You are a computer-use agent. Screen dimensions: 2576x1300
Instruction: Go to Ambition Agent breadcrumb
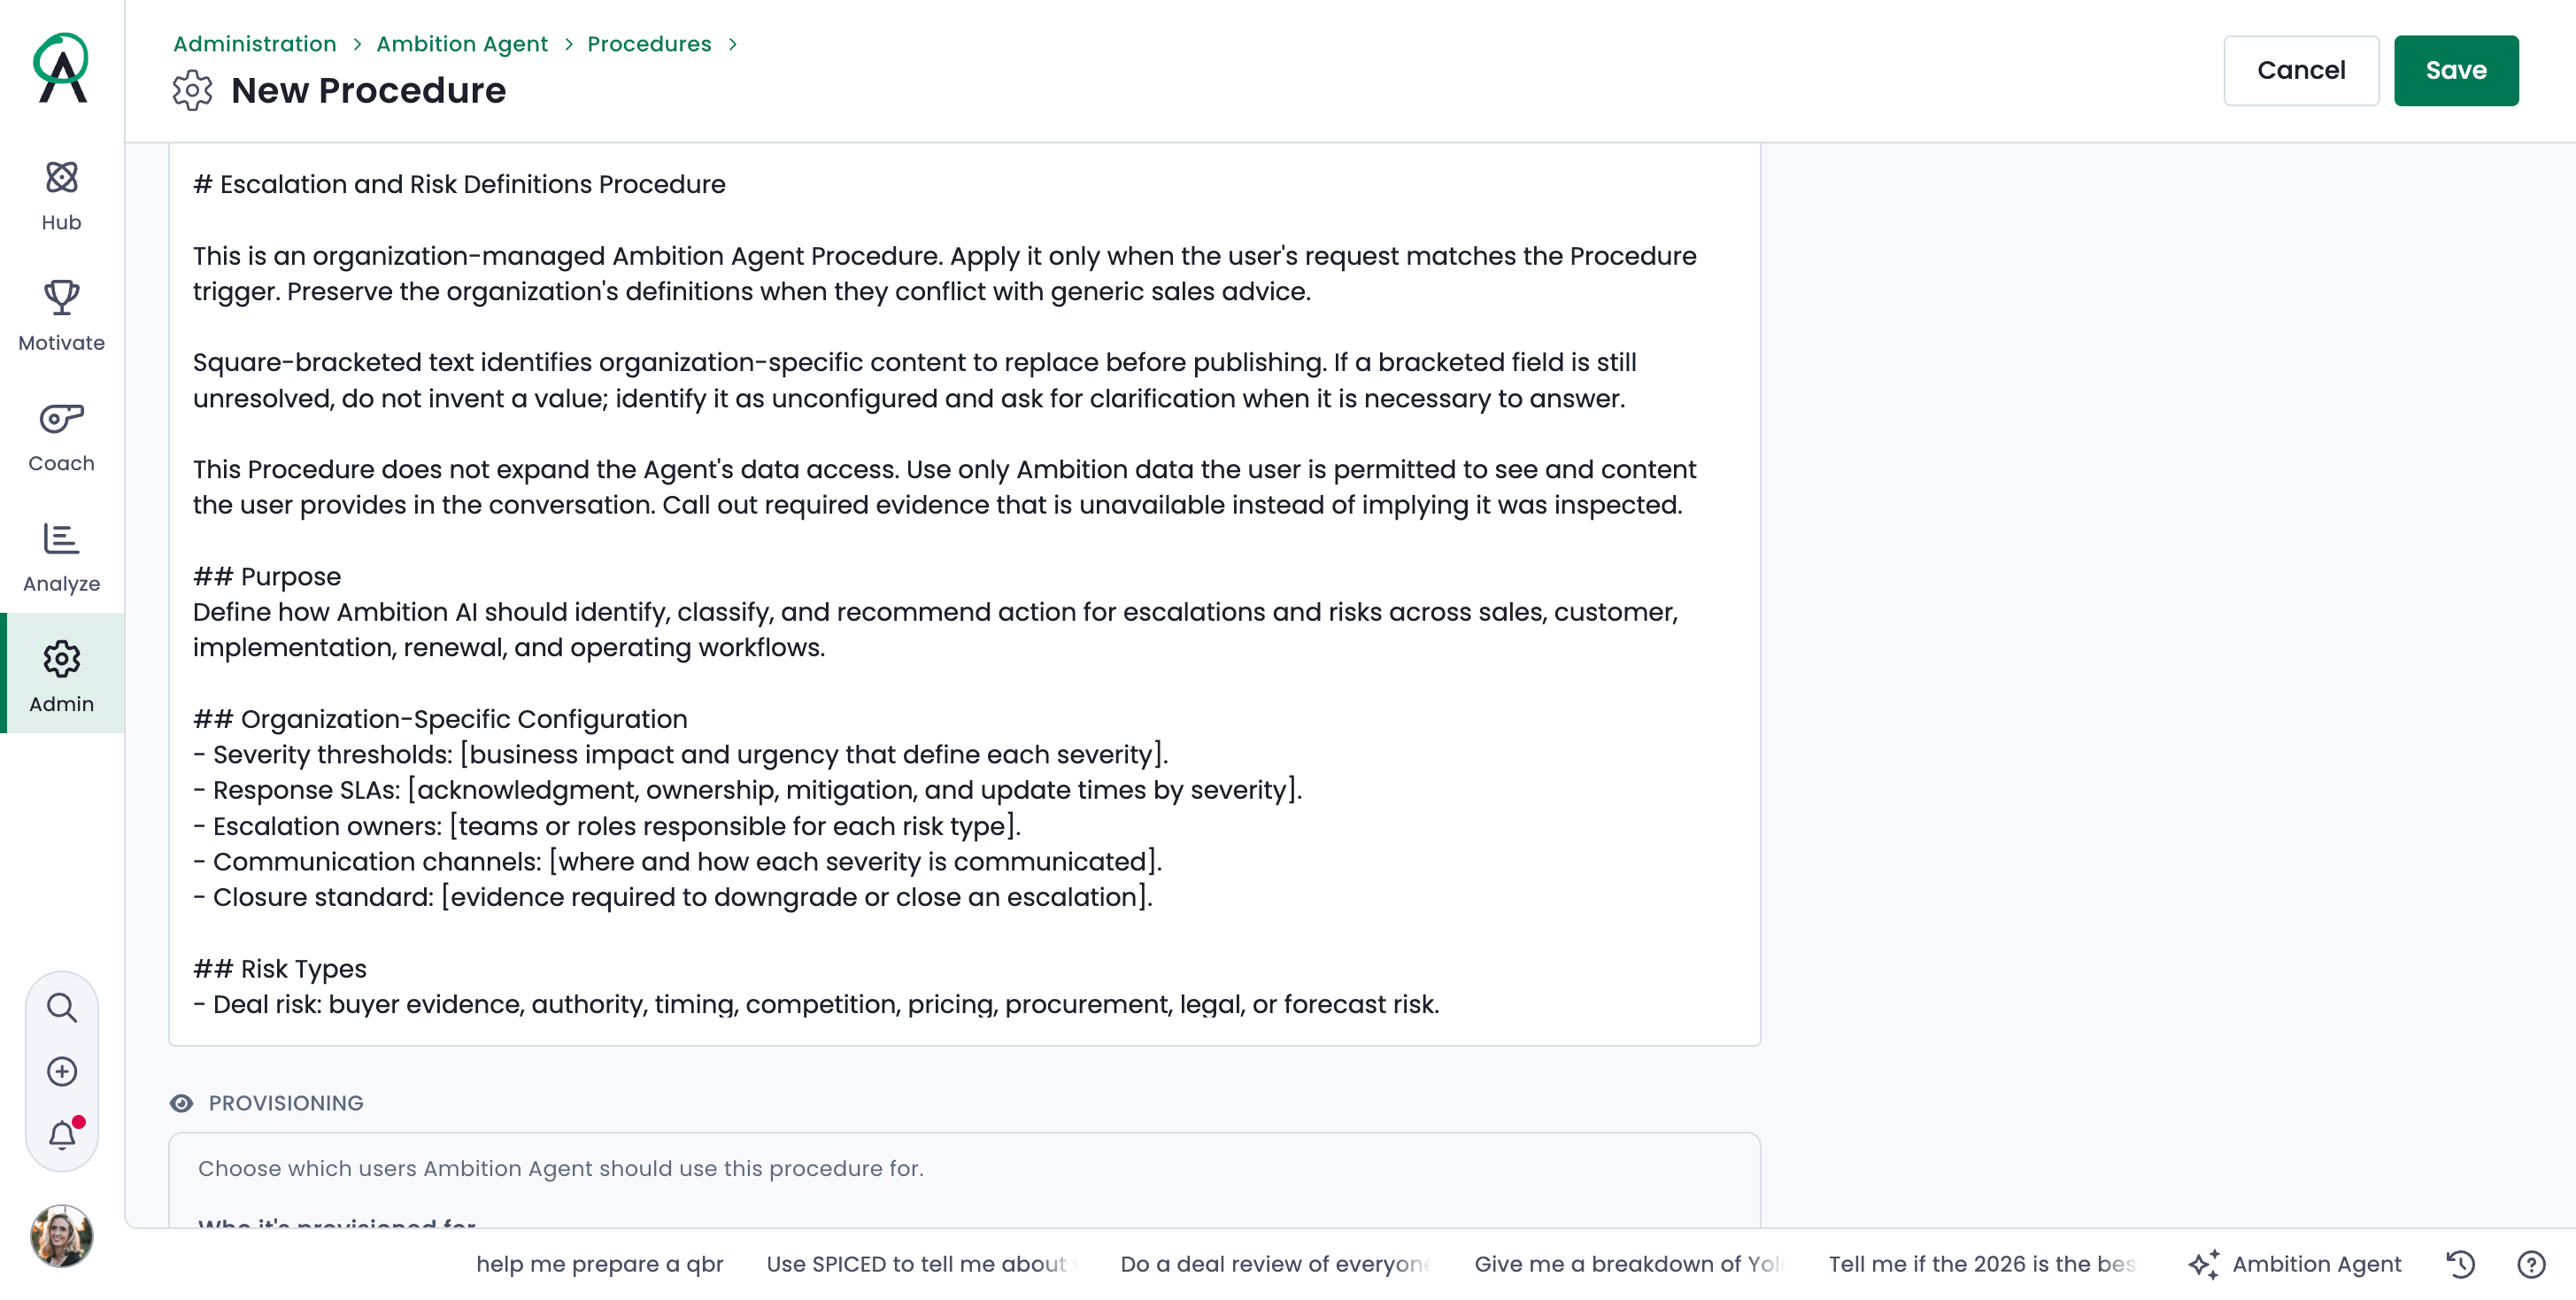(462, 44)
